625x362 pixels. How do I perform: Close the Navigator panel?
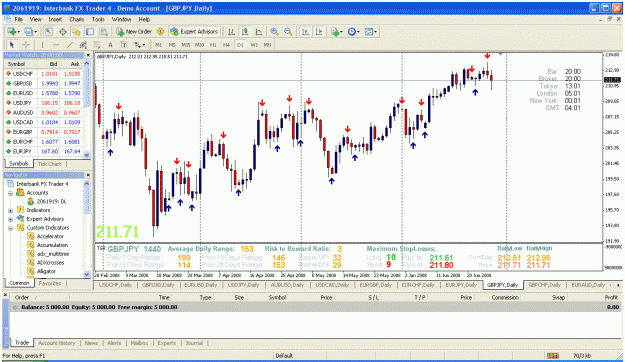pos(88,175)
